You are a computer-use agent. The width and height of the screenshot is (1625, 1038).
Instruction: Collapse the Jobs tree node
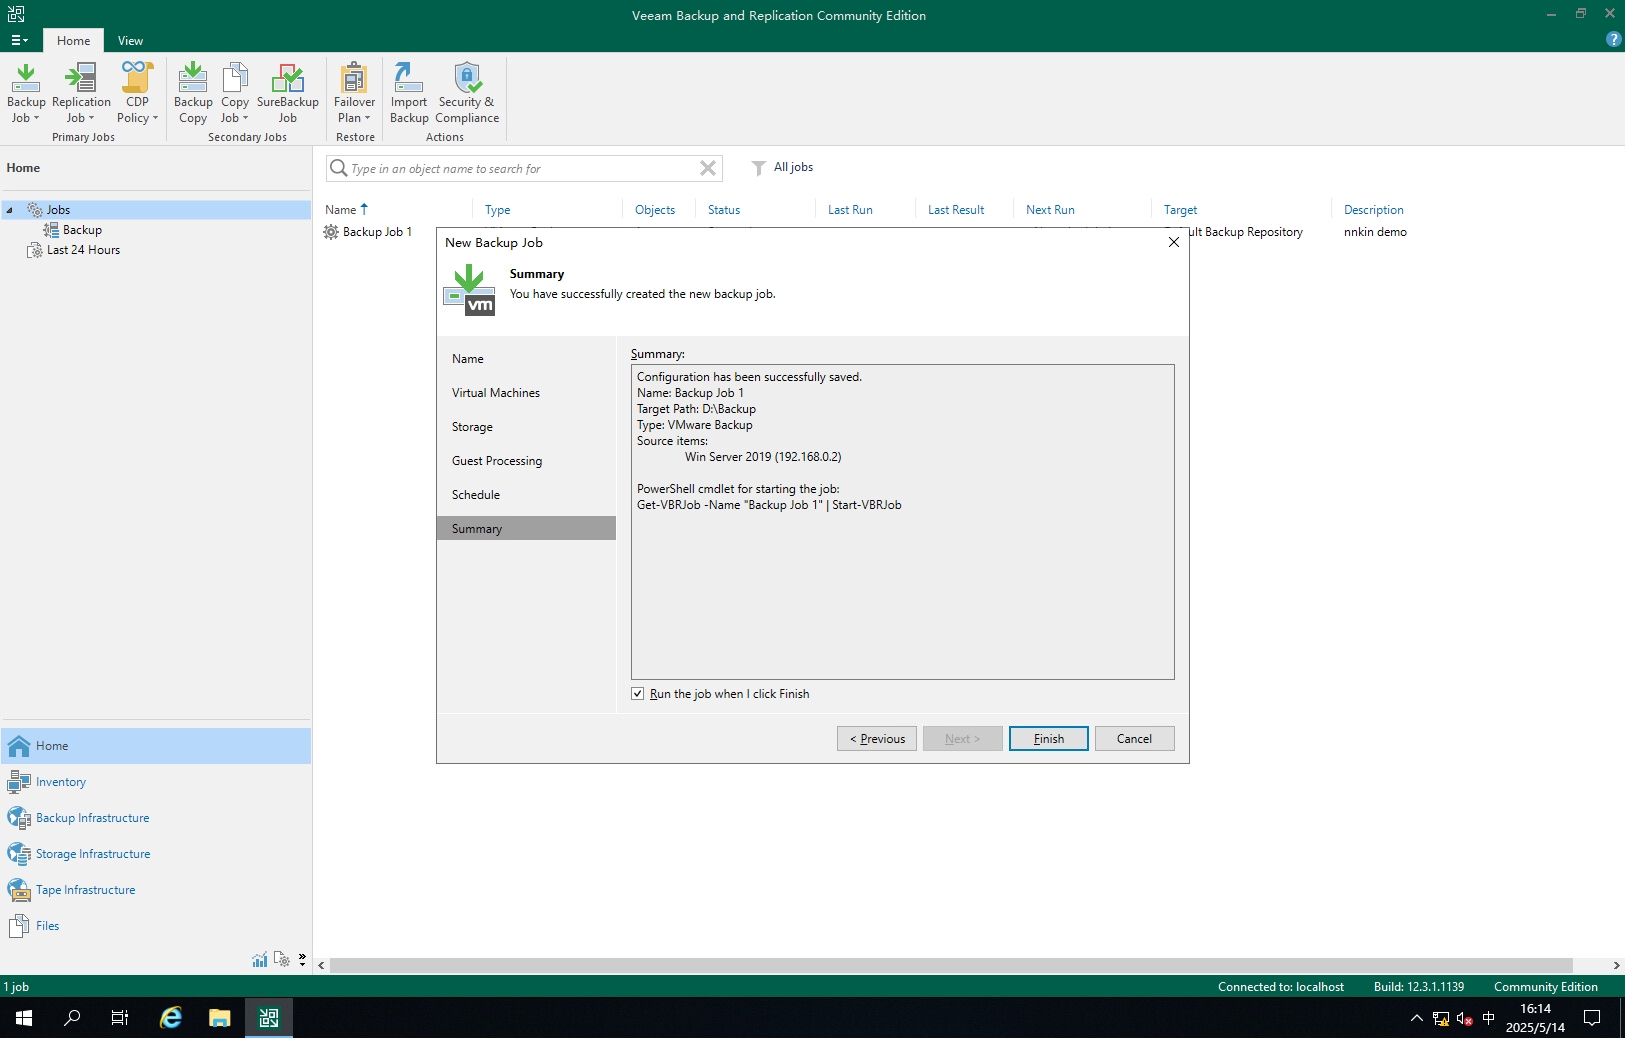(x=10, y=210)
